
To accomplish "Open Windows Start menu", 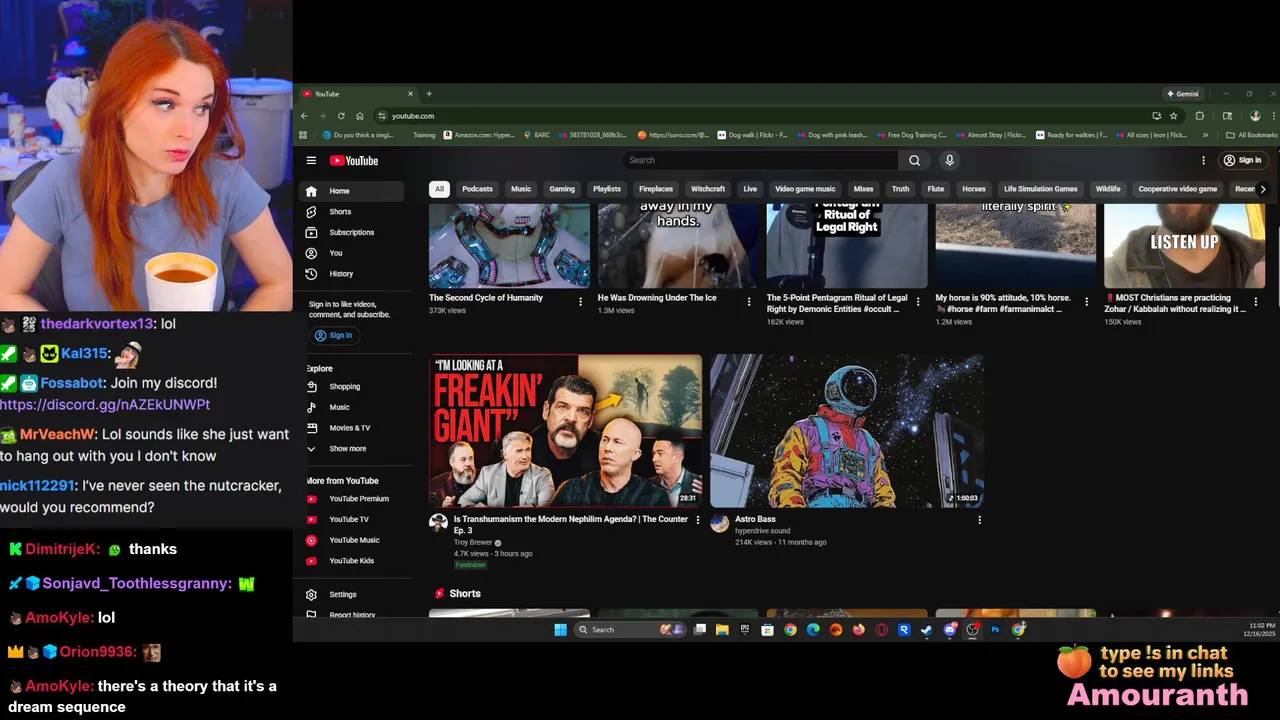I will (x=560, y=630).
